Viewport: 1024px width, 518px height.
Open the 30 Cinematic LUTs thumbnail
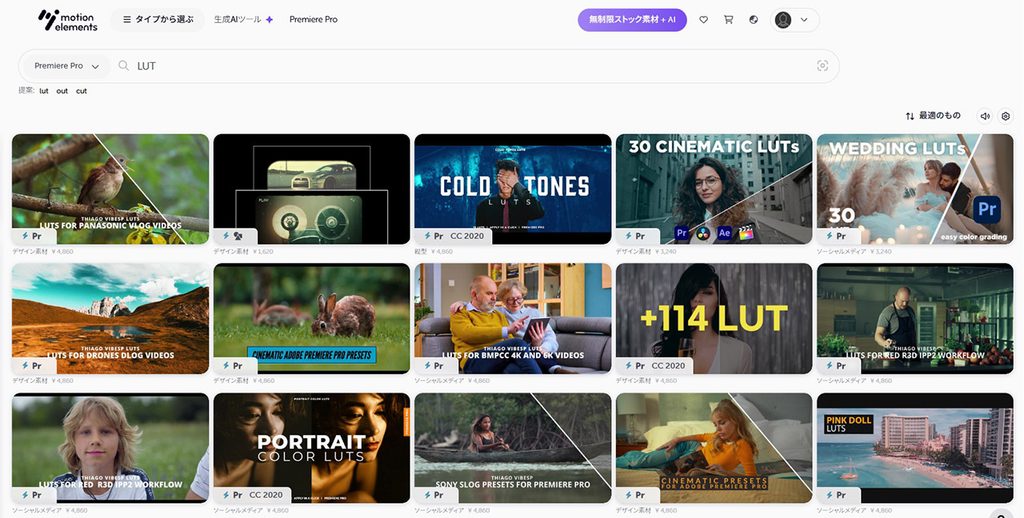(x=714, y=189)
